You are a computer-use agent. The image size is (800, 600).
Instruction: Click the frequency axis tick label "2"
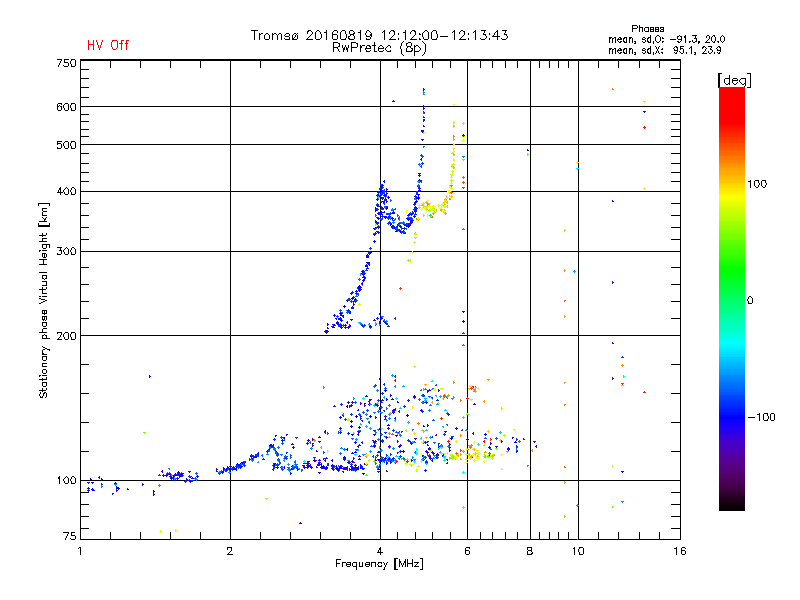pyautogui.click(x=230, y=551)
